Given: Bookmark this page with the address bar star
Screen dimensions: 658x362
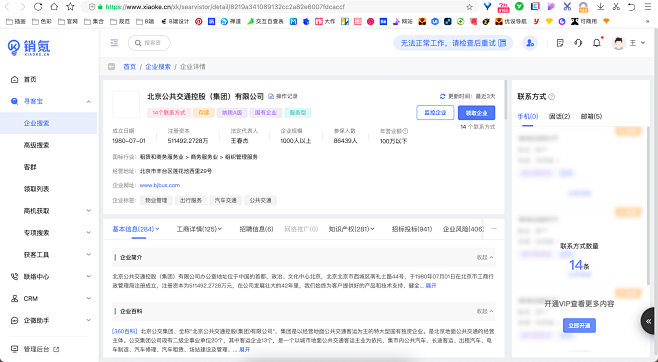Looking at the screenshot, I should click(x=469, y=7).
